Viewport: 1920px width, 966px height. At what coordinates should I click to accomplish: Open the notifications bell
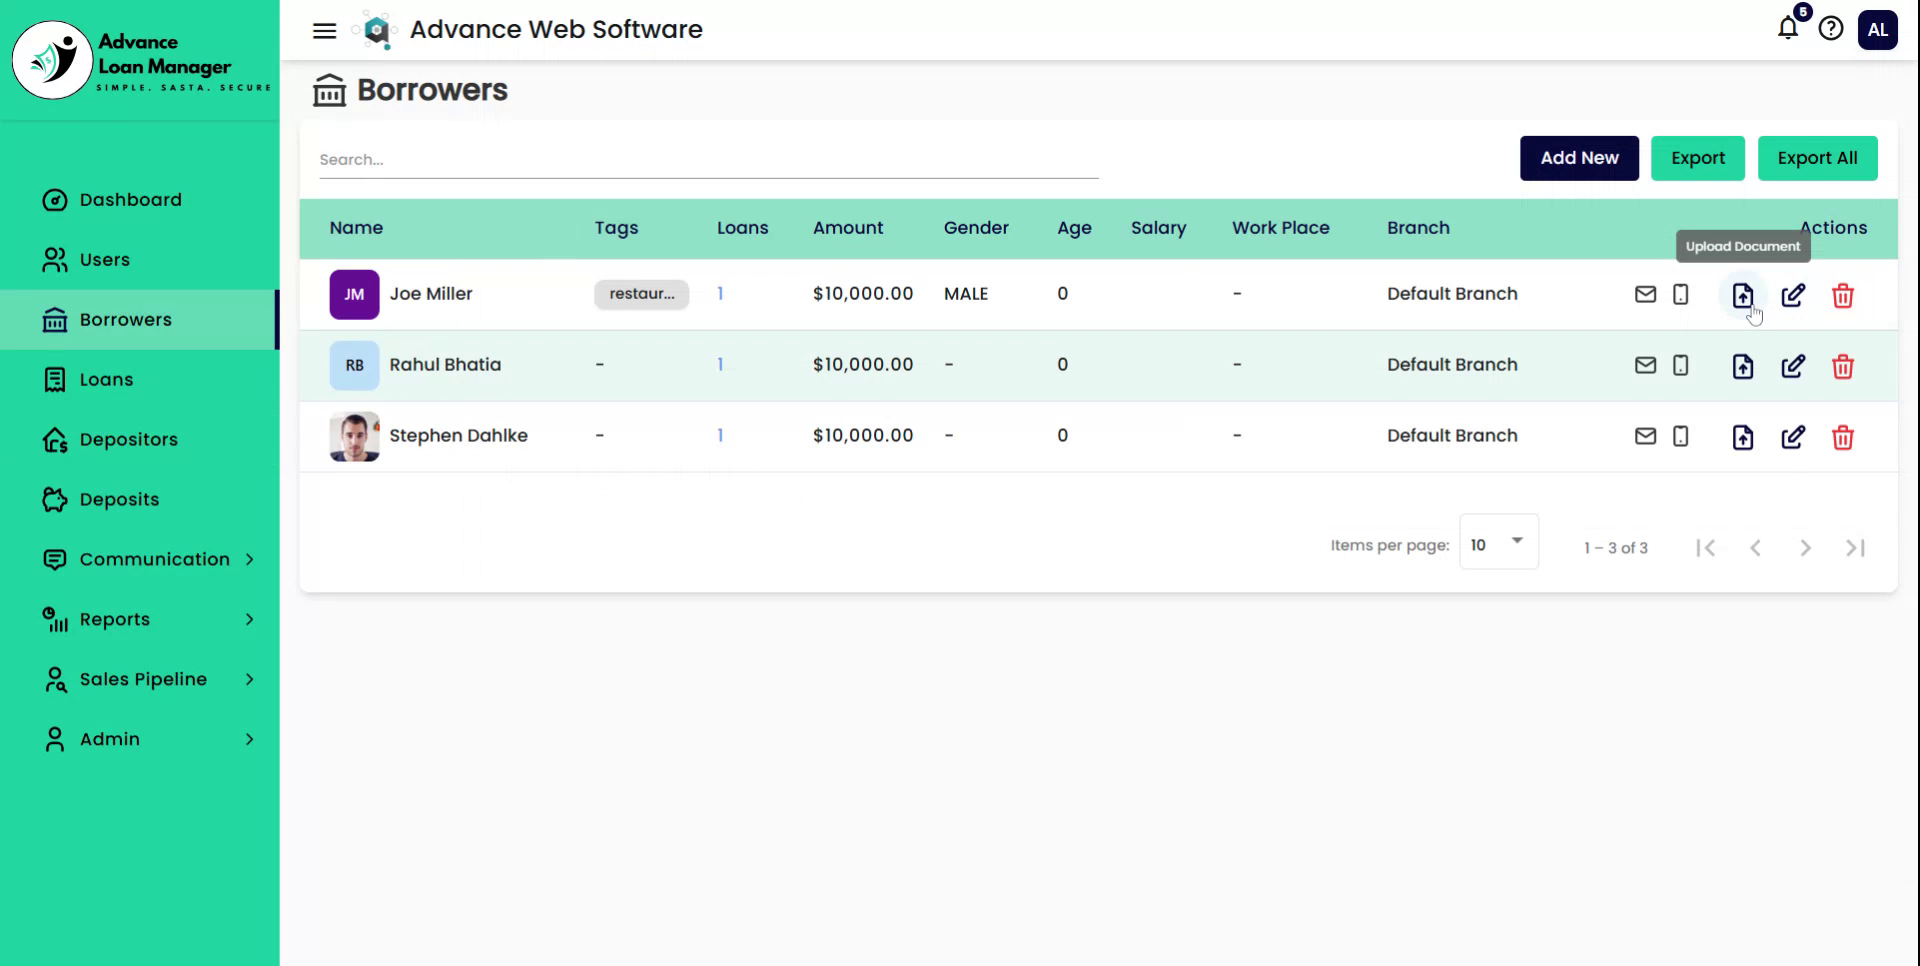tap(1788, 28)
